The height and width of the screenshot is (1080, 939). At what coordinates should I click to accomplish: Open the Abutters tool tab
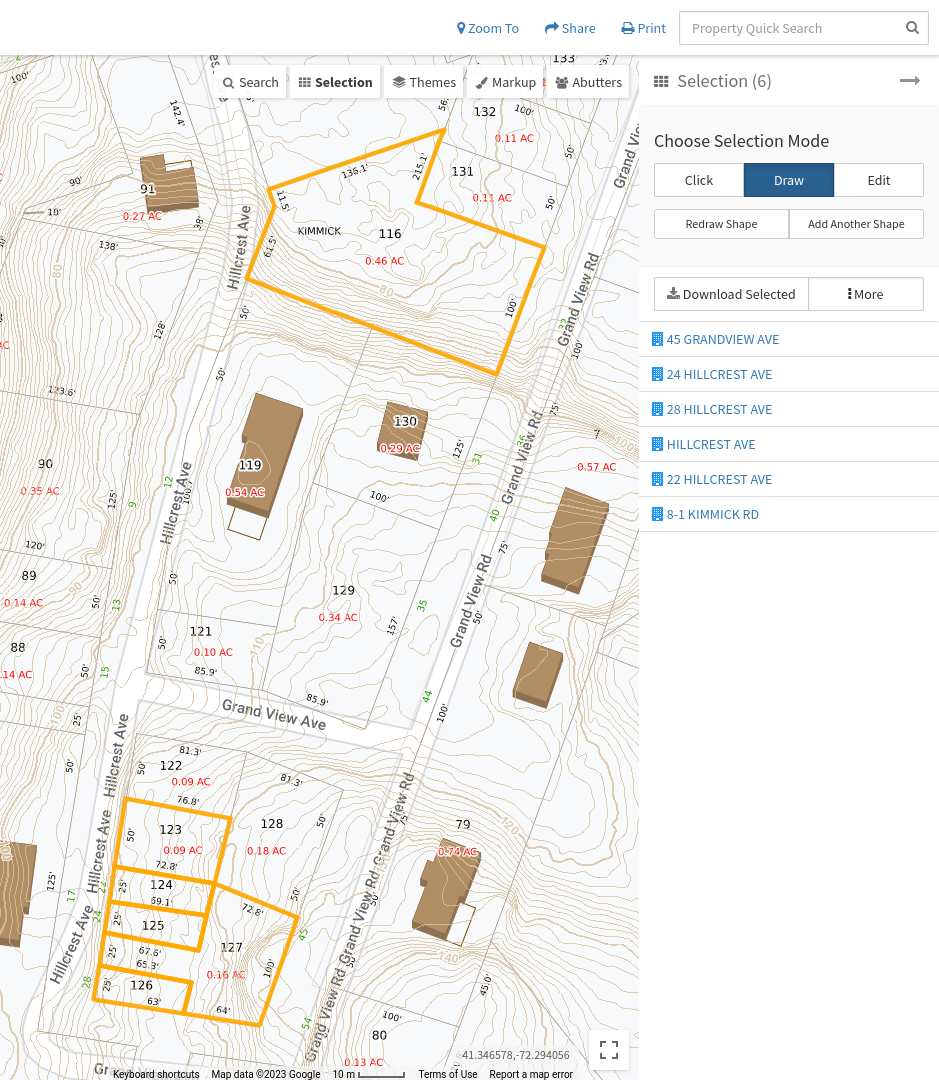(x=588, y=82)
